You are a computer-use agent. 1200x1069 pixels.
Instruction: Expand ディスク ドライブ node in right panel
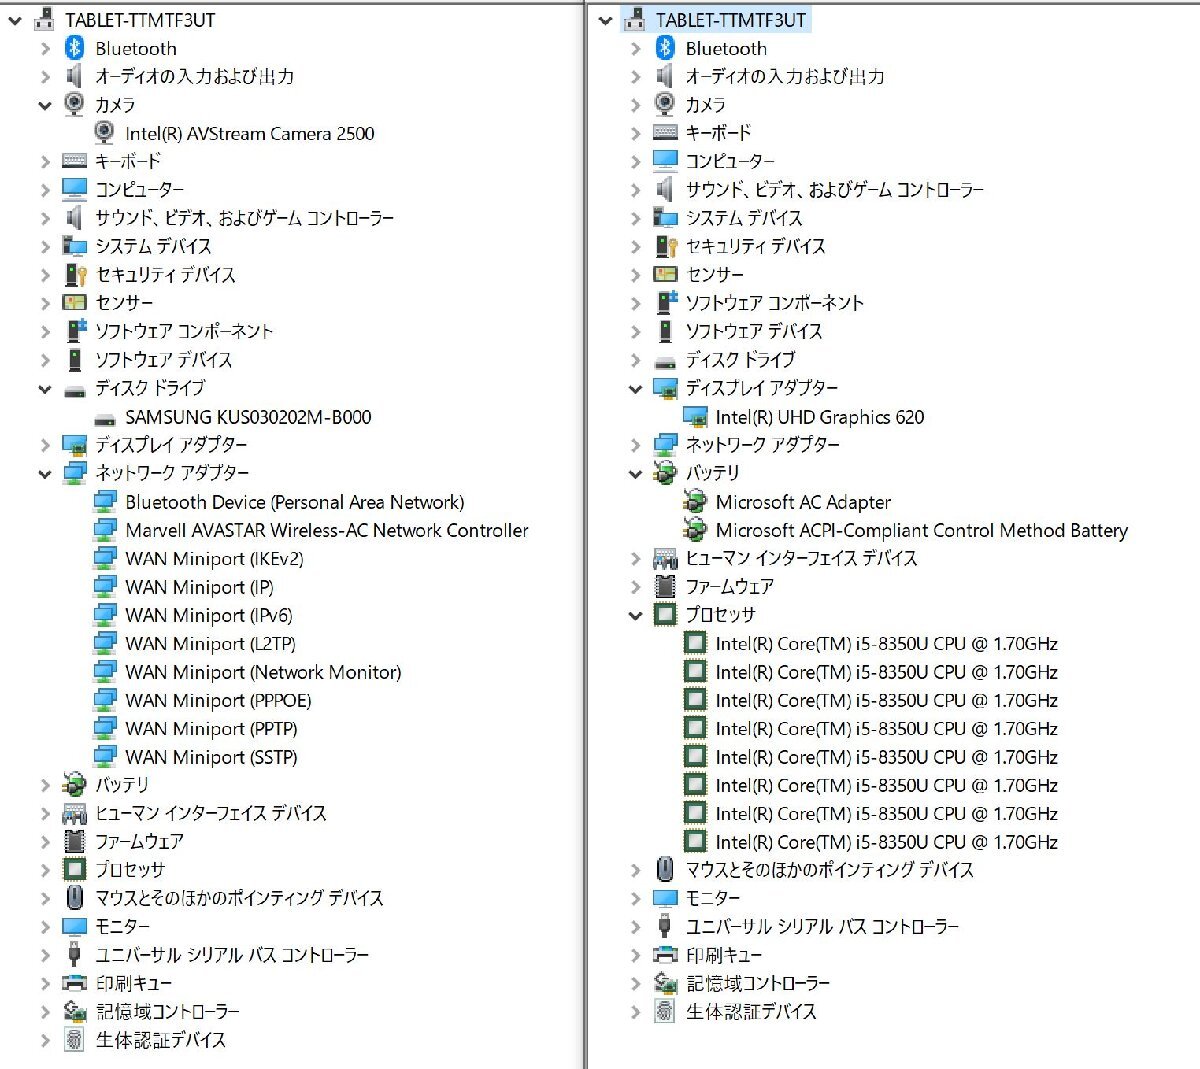point(635,359)
